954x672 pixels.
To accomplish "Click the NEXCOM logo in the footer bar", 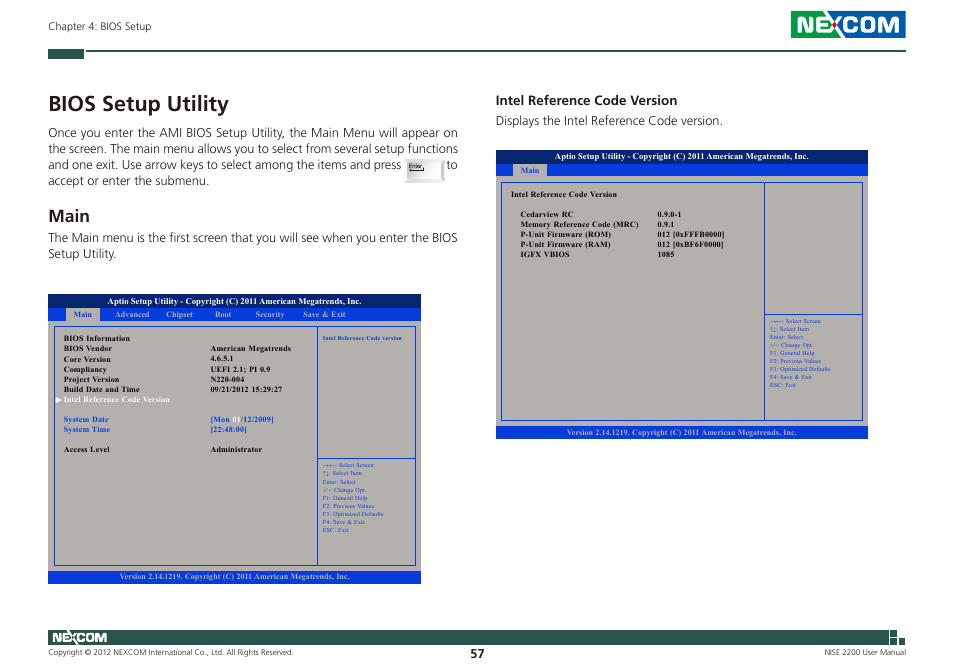I will [80, 637].
